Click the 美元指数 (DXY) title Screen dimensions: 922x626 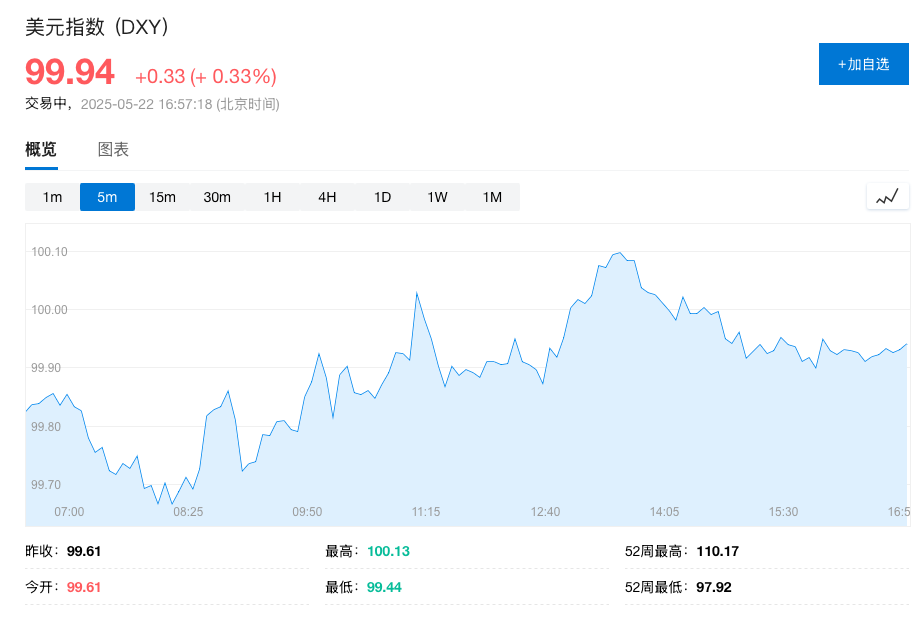97,28
